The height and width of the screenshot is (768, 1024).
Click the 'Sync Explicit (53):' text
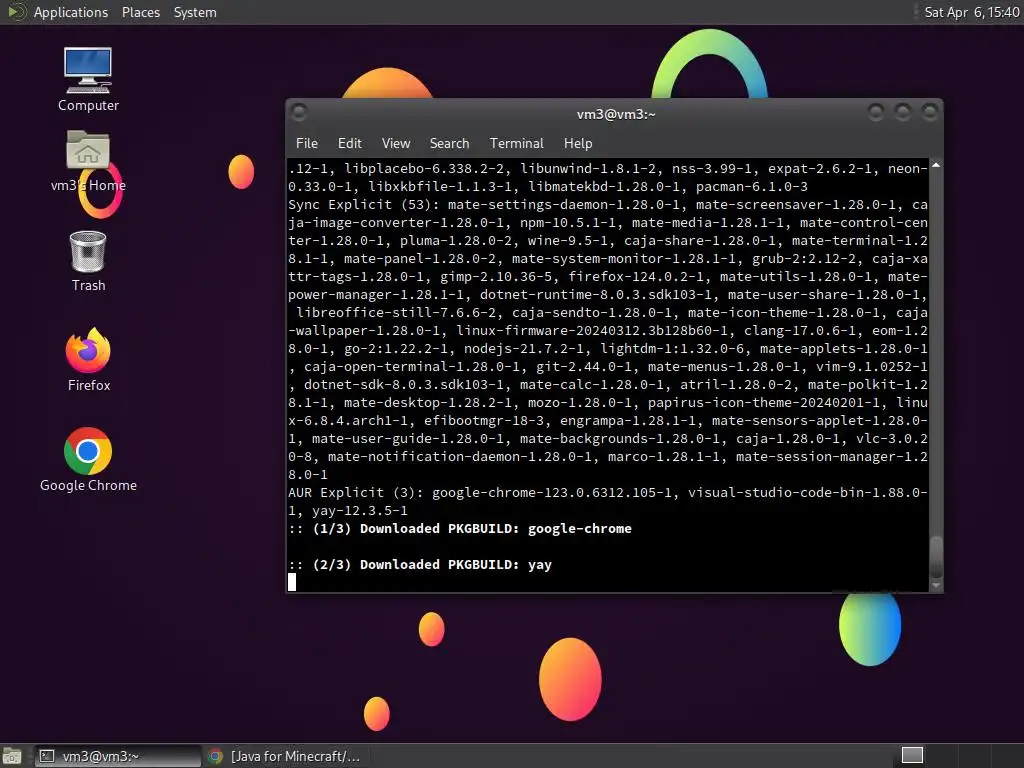tap(364, 204)
